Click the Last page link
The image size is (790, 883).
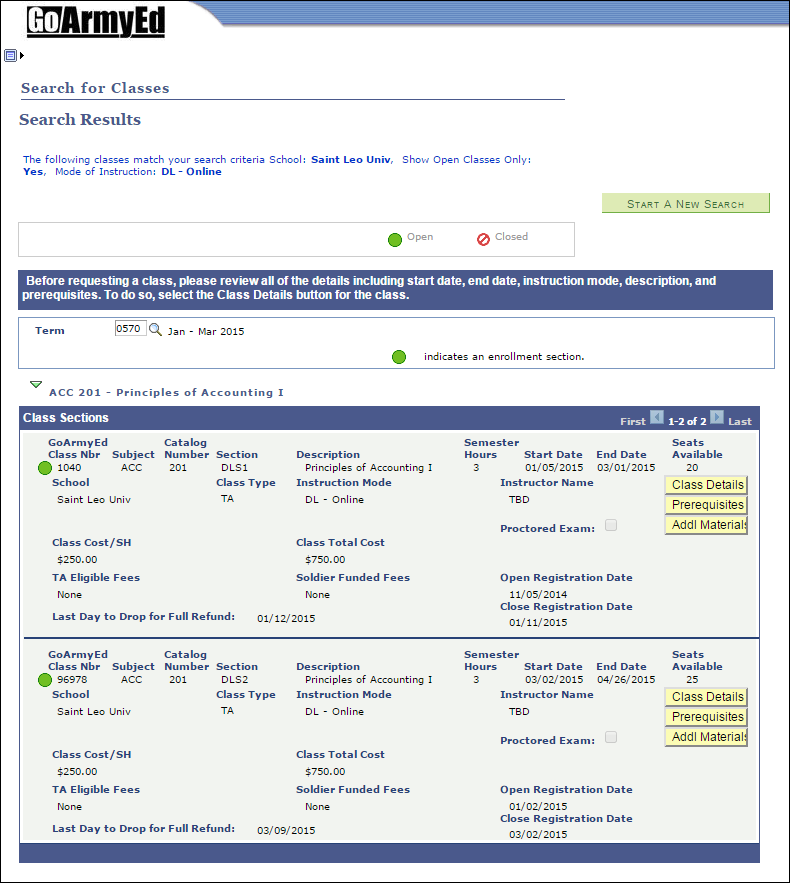740,421
